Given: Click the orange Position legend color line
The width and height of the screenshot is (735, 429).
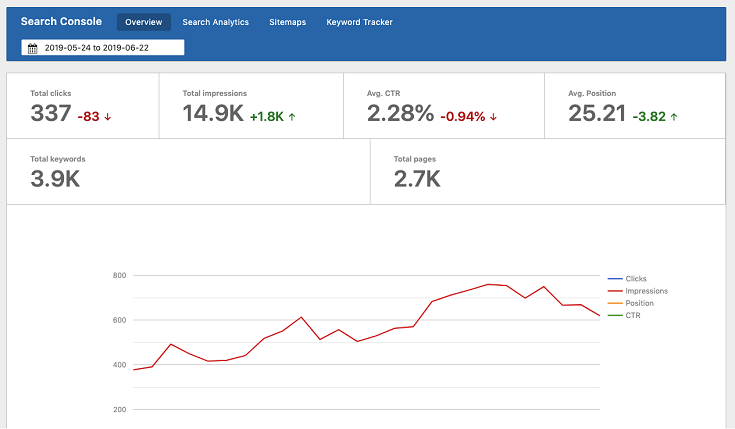Looking at the screenshot, I should pos(615,303).
